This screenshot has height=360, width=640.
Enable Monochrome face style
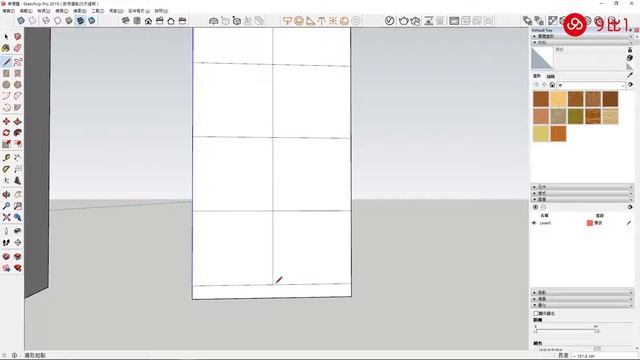tap(92, 20)
